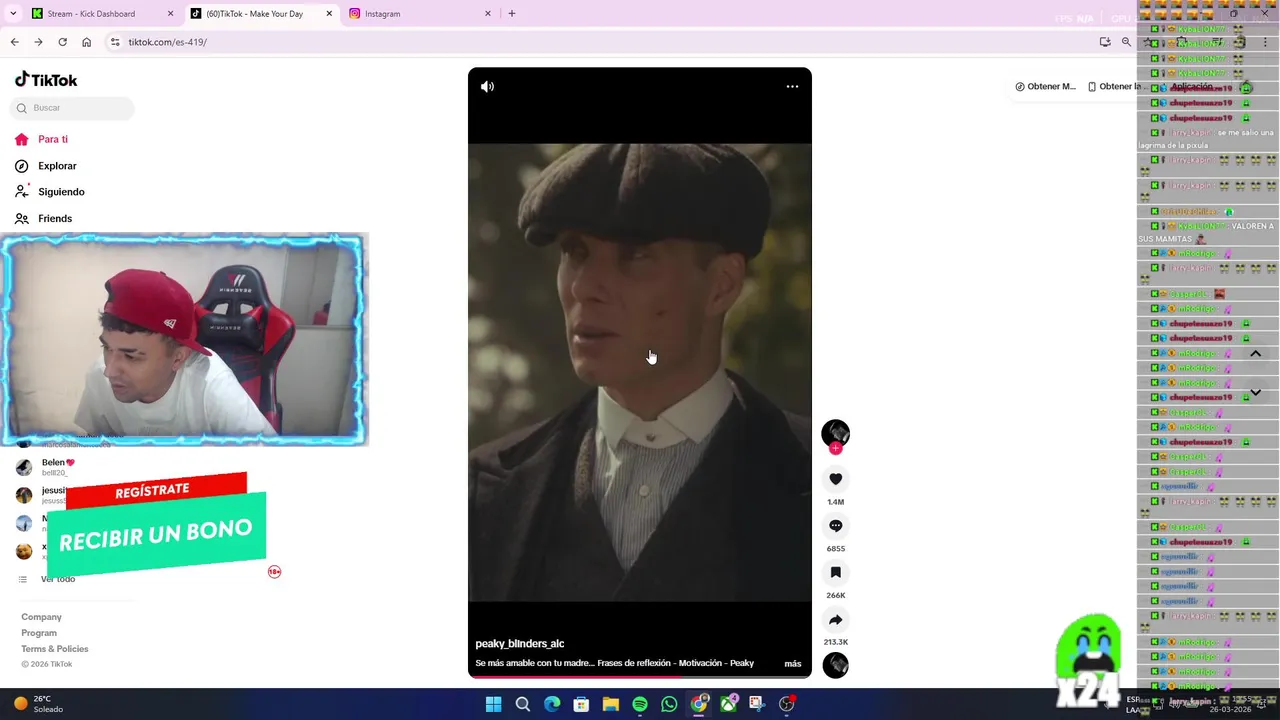This screenshot has height=720, width=1280.
Task: Go to the previous video with the up chevron
Action: 1255,354
